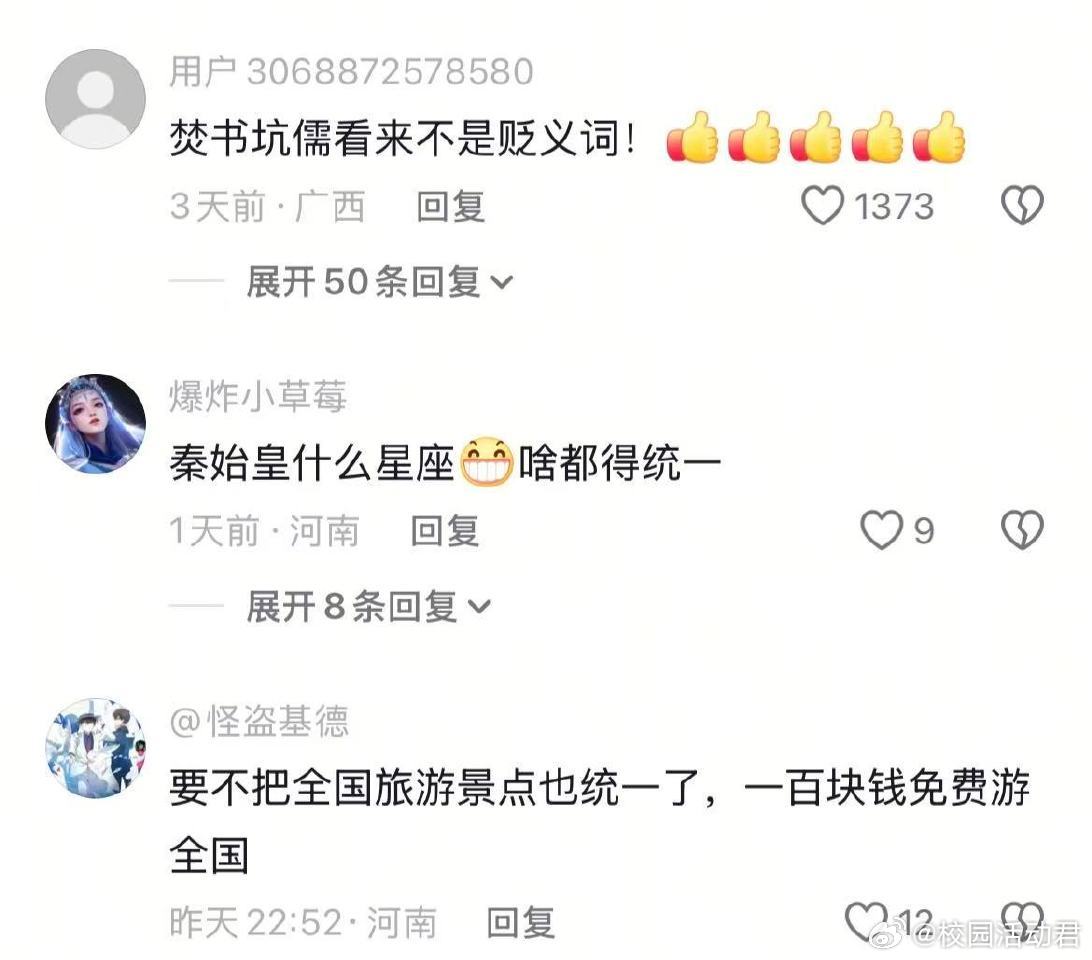This screenshot has width=1092, height=960.
Task: Reply to the 广西 user's comment
Action: [451, 207]
